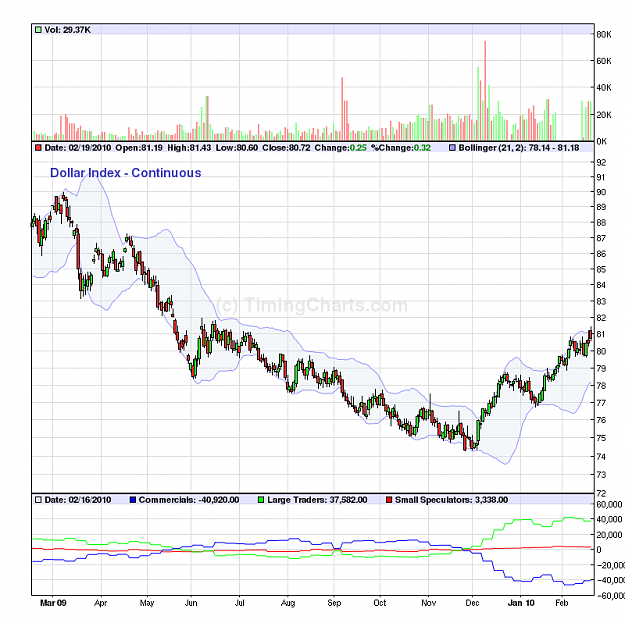Screen dimensions: 625x623
Task: Click 'Mar 09' on the time axis
Action: [53, 603]
